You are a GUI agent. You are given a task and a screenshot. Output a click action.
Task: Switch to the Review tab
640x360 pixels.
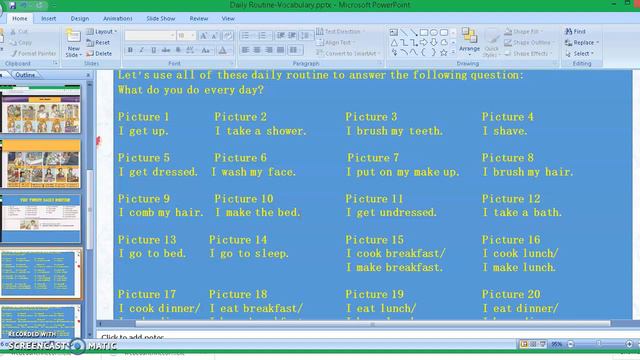click(x=199, y=19)
